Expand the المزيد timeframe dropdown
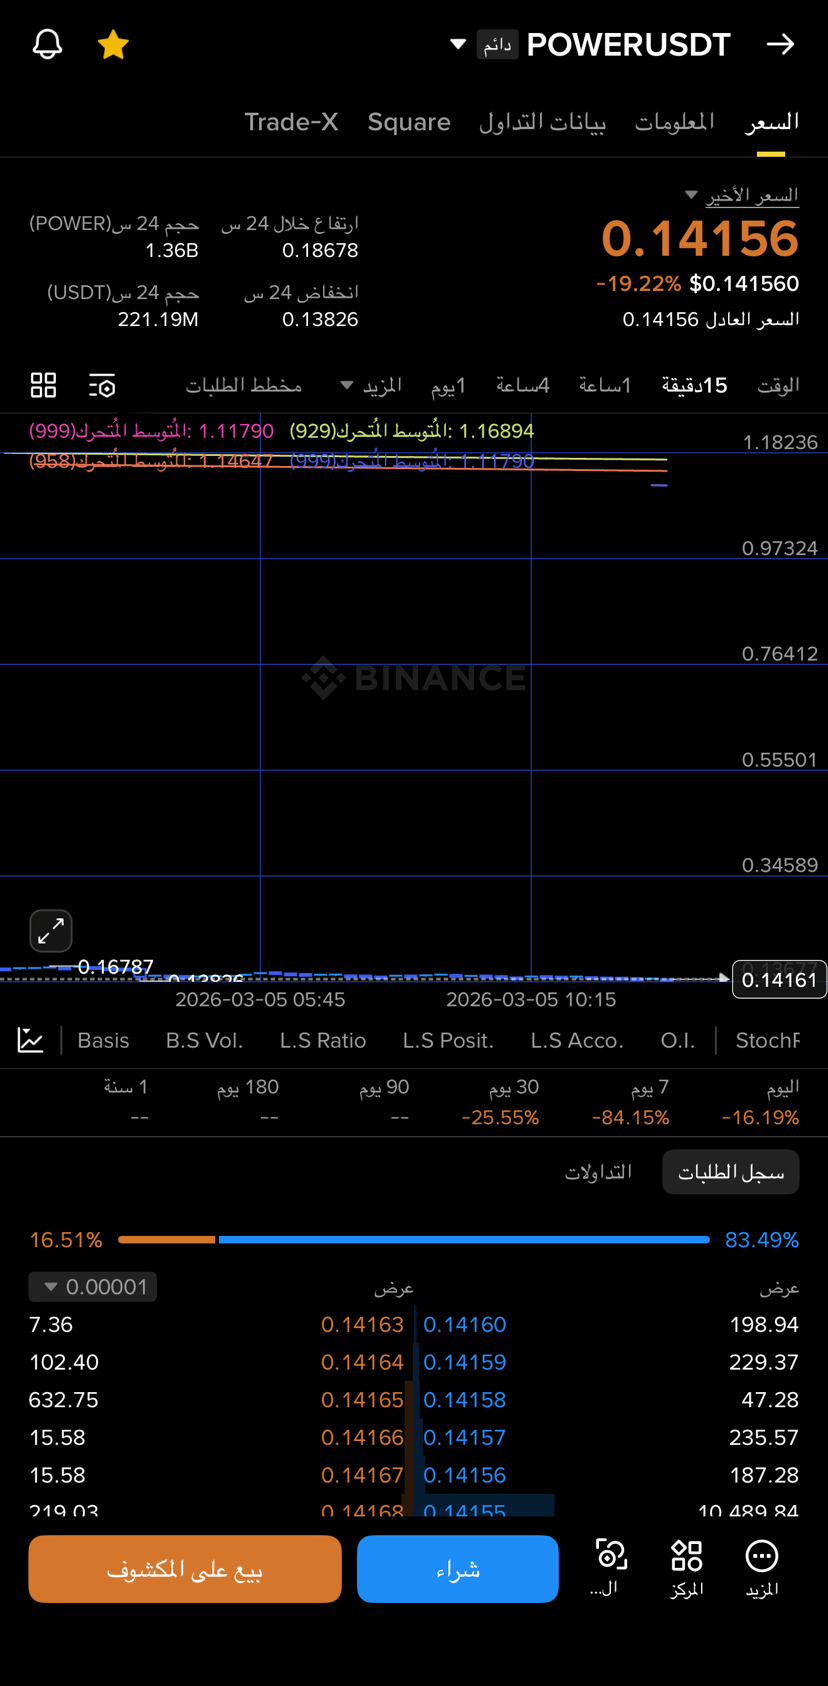The height and width of the screenshot is (1686, 828). 371,385
